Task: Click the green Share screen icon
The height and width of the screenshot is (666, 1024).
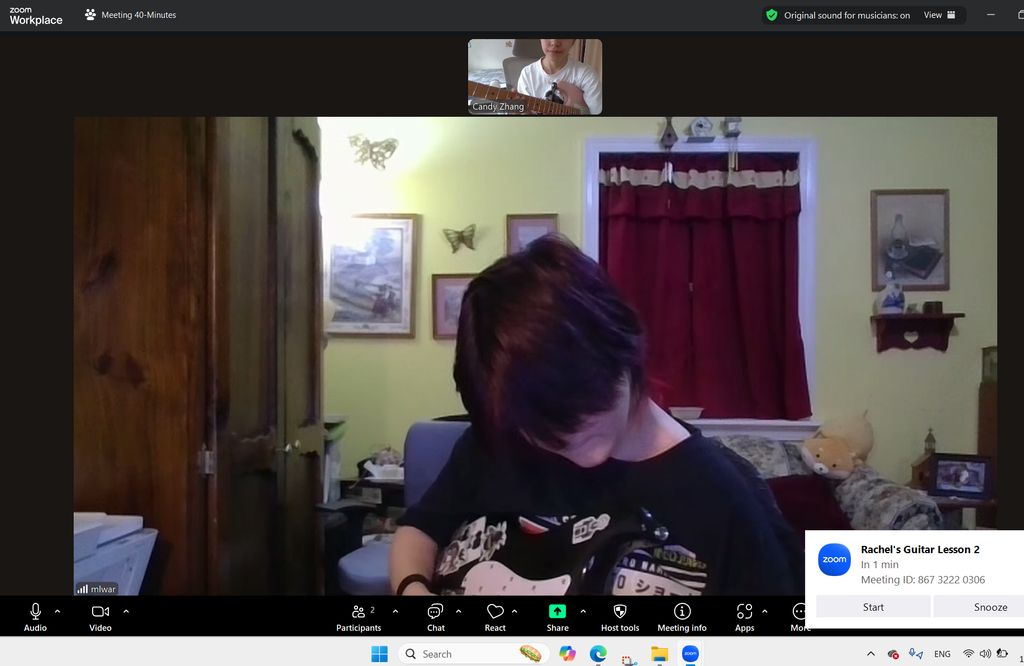Action: click(557, 611)
